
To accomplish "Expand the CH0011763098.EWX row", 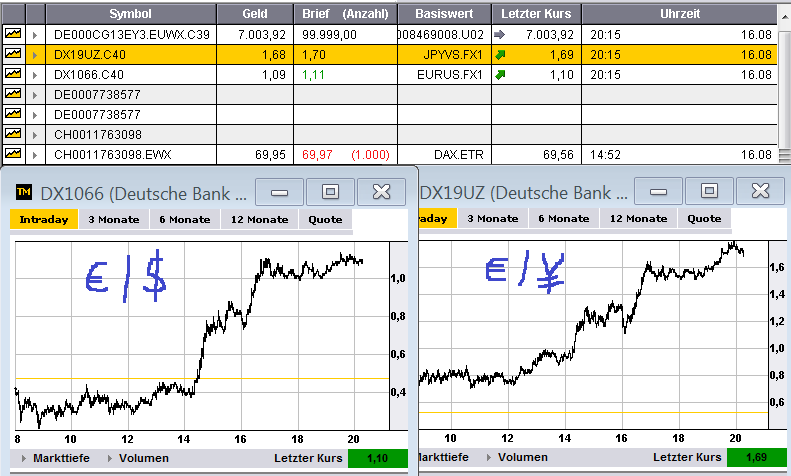I will [x=35, y=155].
